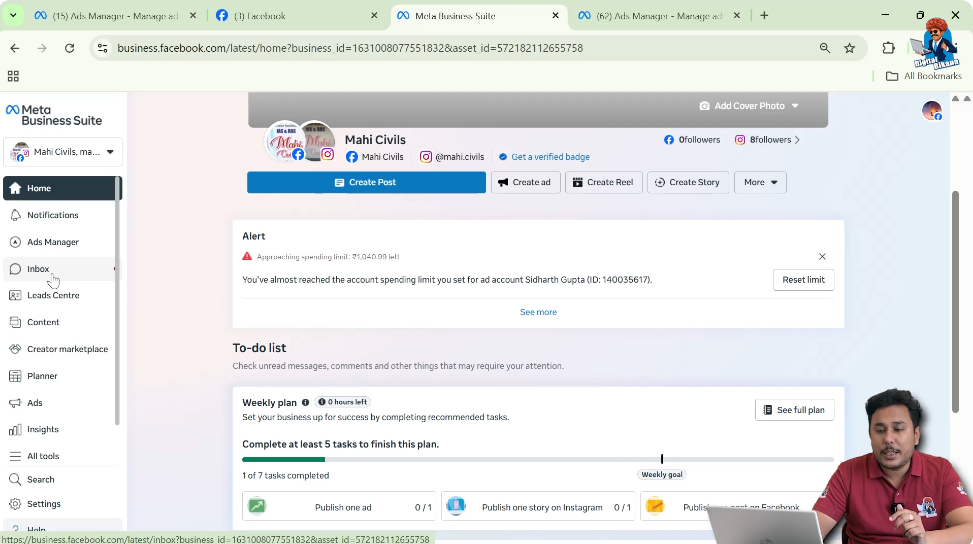
Task: Click the page vertical scrollbar thumb
Action: [x=956, y=301]
